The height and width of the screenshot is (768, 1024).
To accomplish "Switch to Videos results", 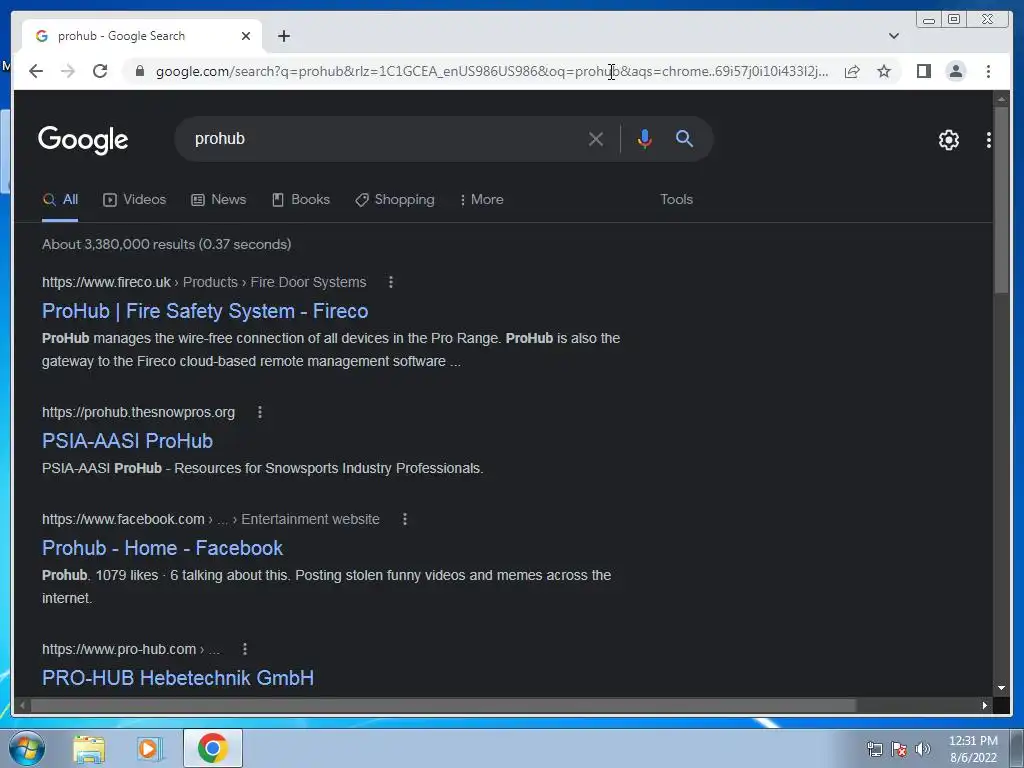I will (135, 199).
